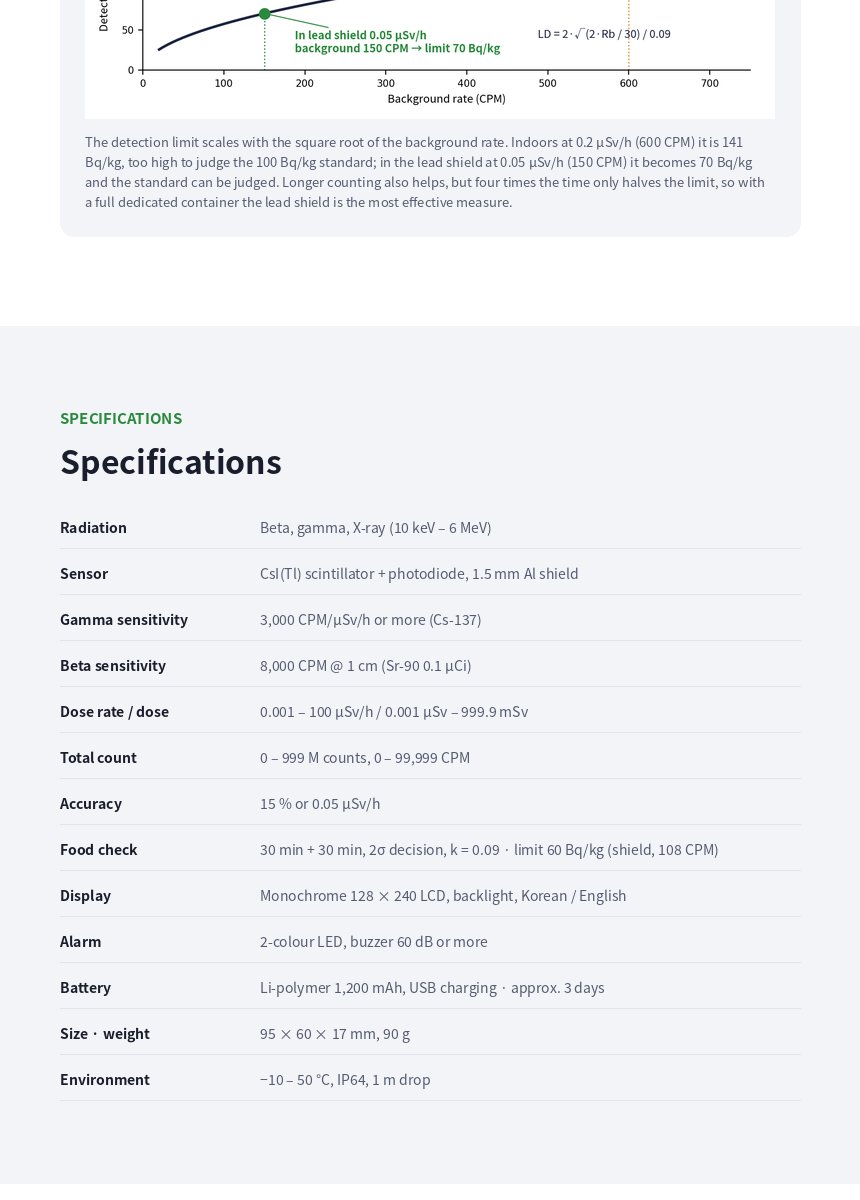Click the Display Monochrome LCD value
This screenshot has width=860, height=1200.
pyautogui.click(x=443, y=895)
